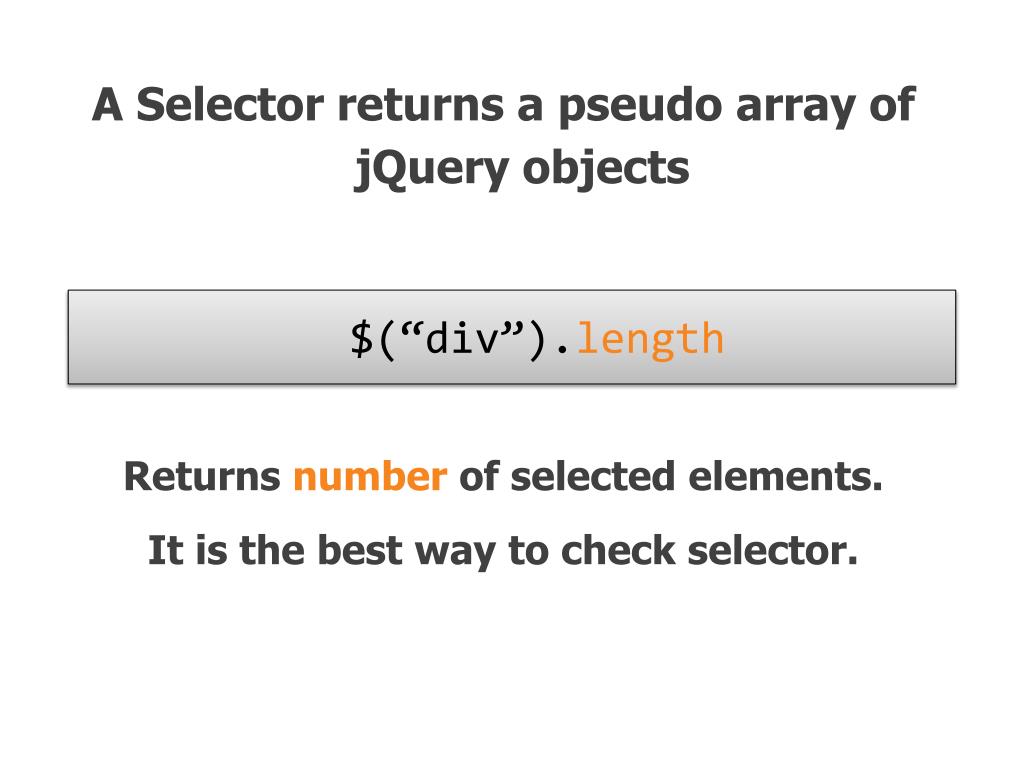The width and height of the screenshot is (1024, 768).
Task: Click the lowercase "returns" in the heading
Action: (420, 105)
